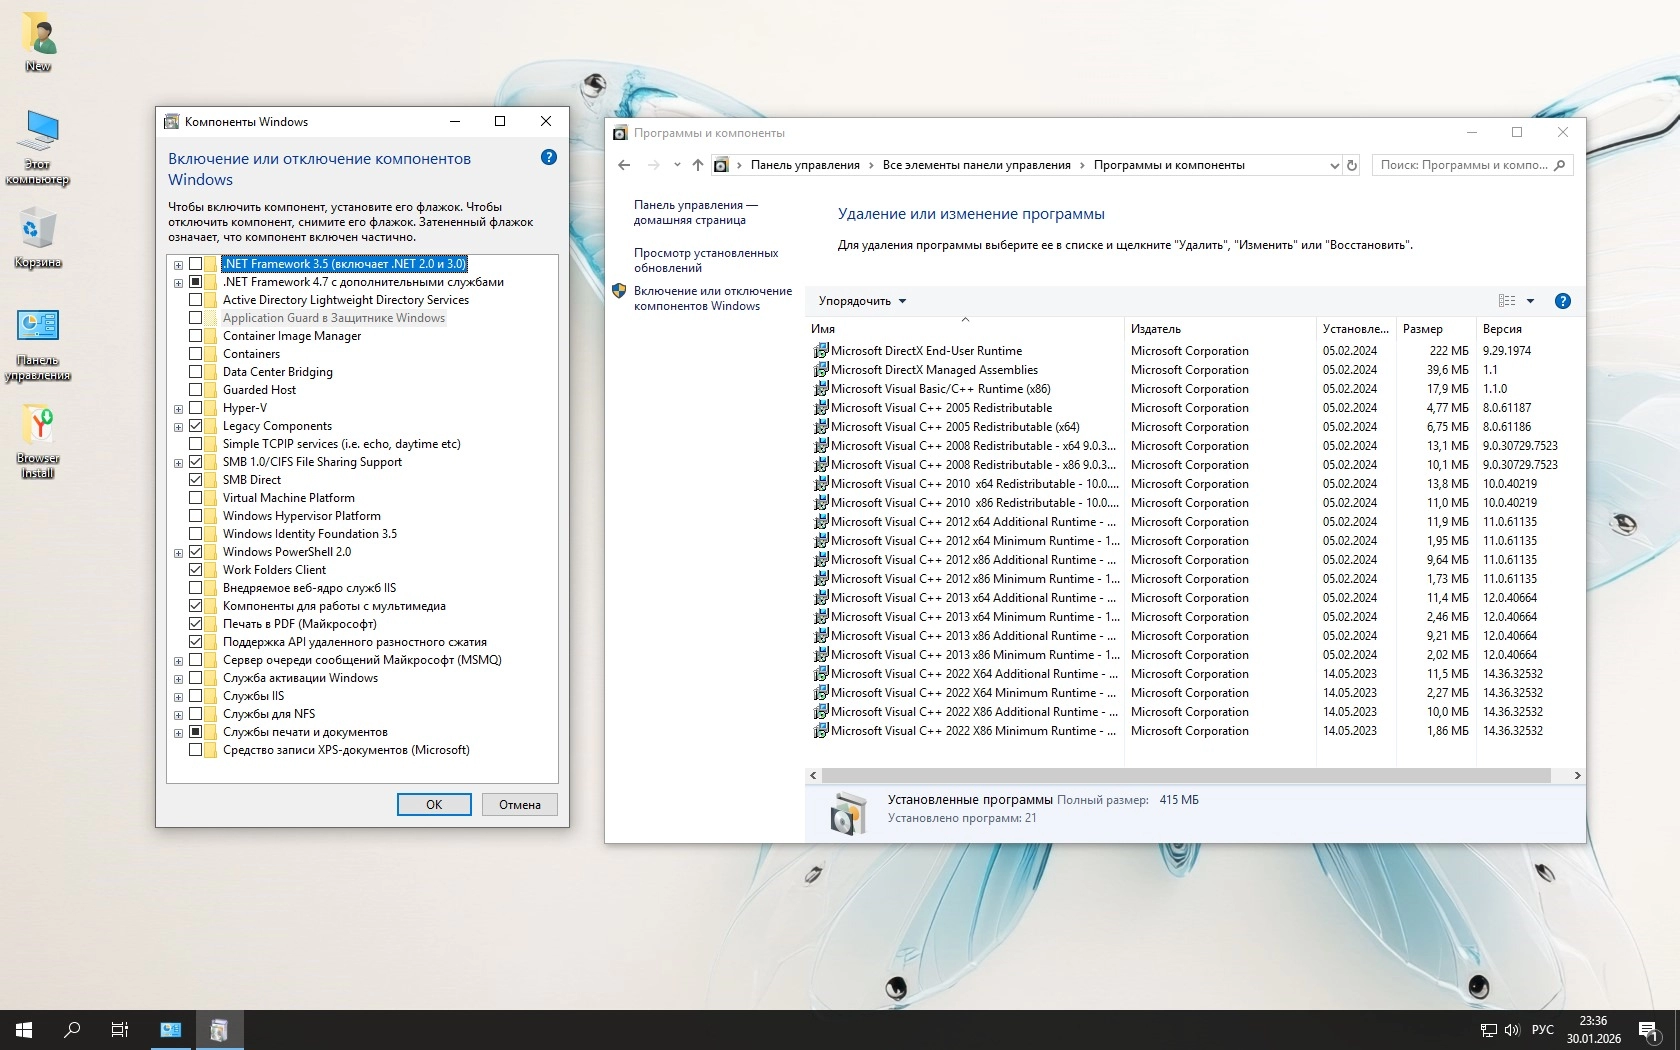
Task: Open Task View on the taskbar
Action: (x=120, y=1029)
